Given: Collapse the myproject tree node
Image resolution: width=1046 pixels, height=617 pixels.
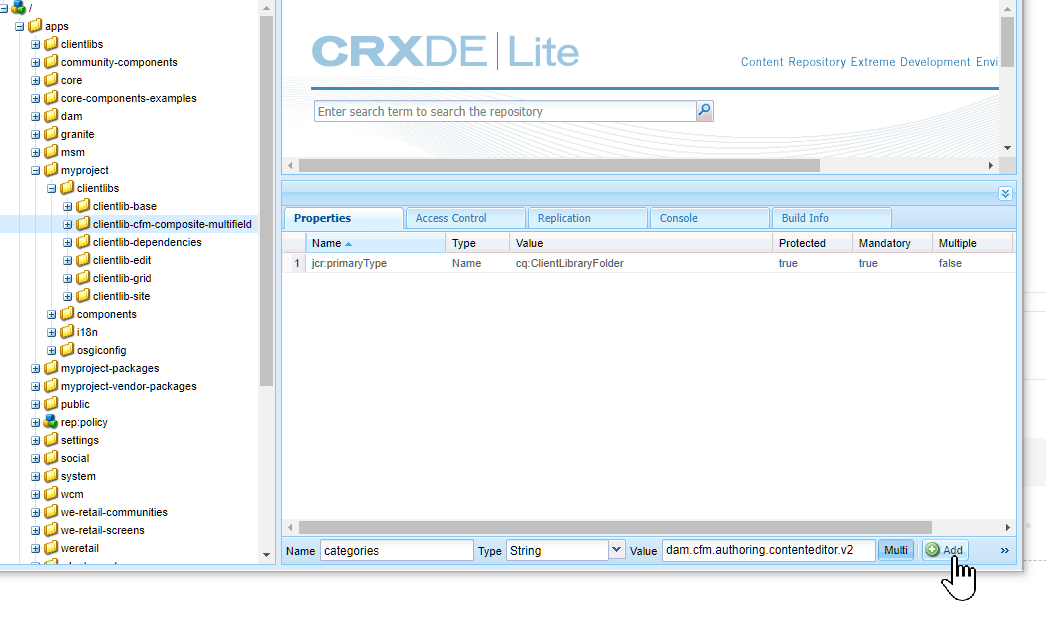Looking at the screenshot, I should tap(35, 170).
